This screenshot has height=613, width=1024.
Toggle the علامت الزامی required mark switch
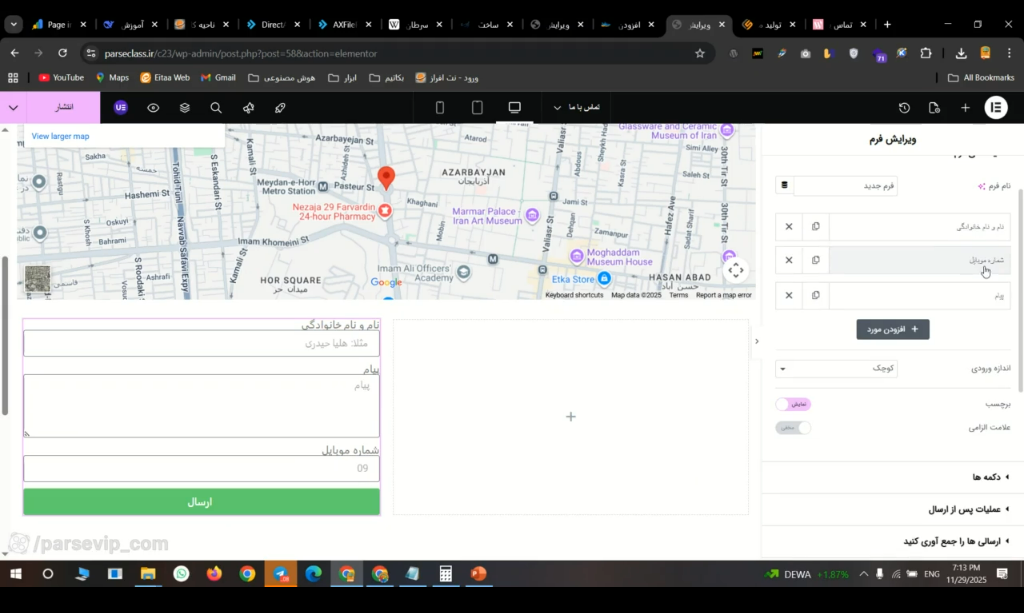tap(793, 428)
